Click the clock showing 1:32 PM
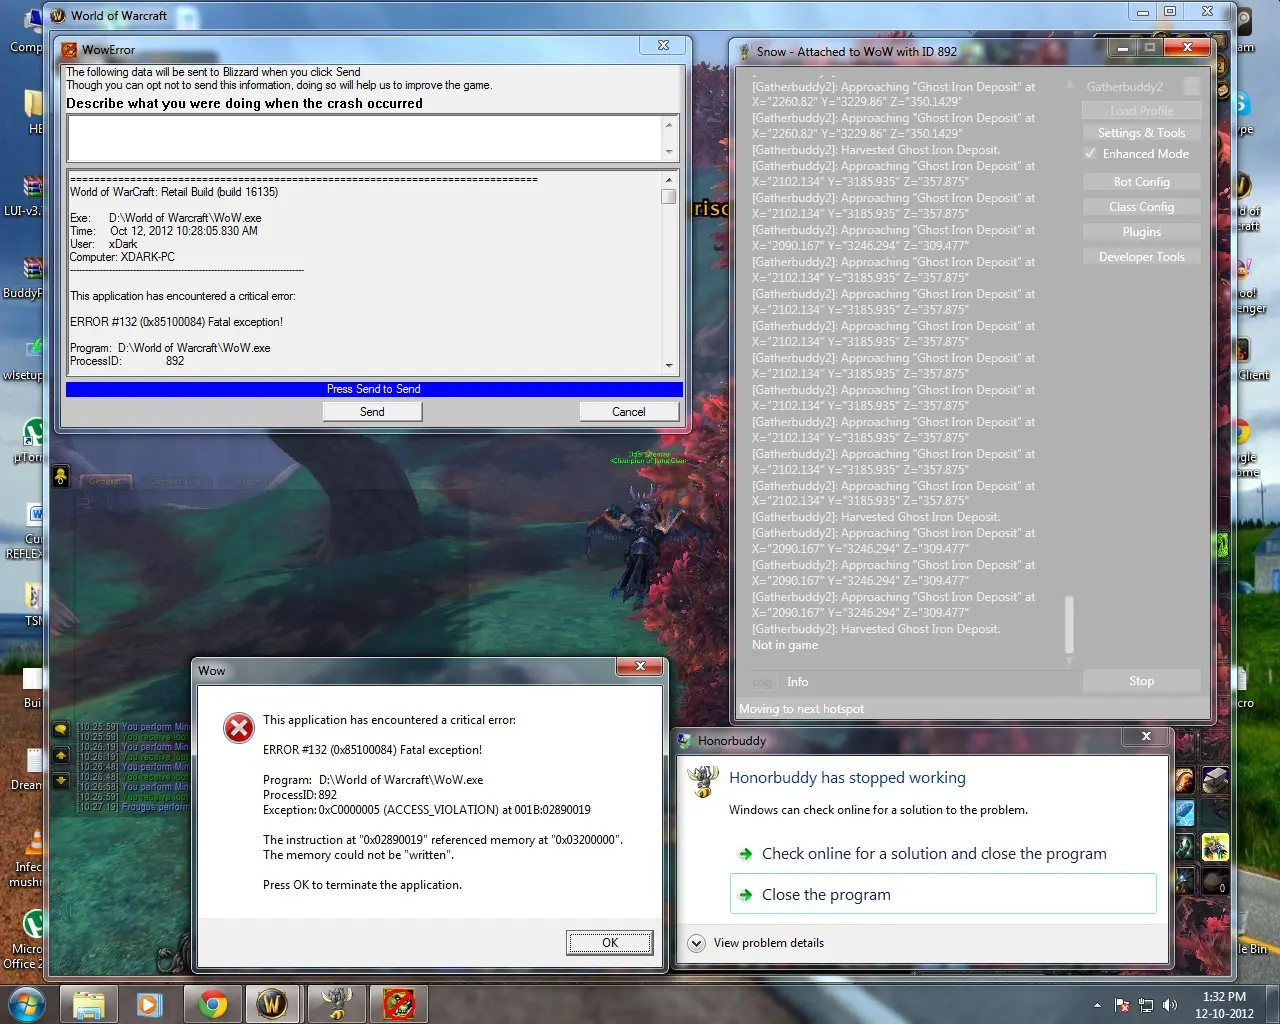This screenshot has height=1024, width=1280. tap(1224, 997)
